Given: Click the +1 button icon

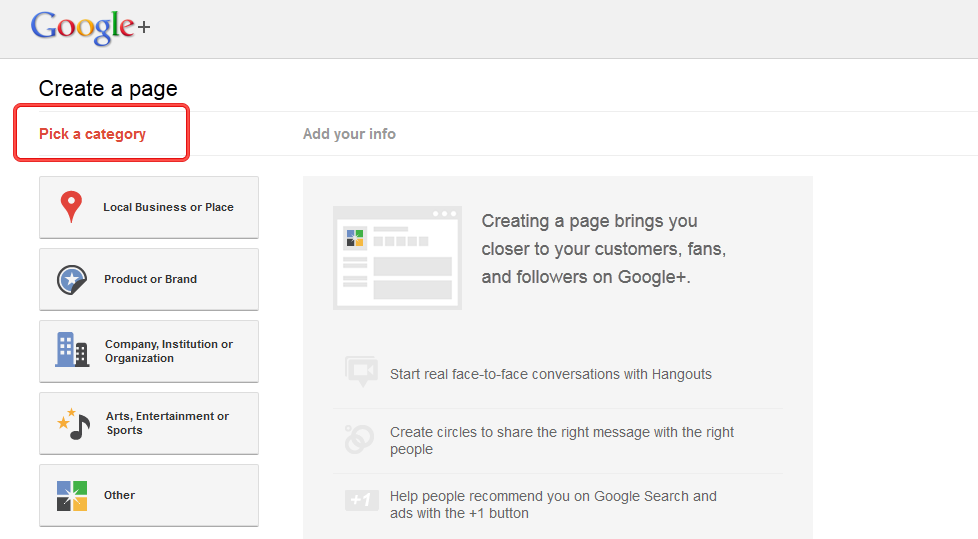Looking at the screenshot, I should [362, 500].
